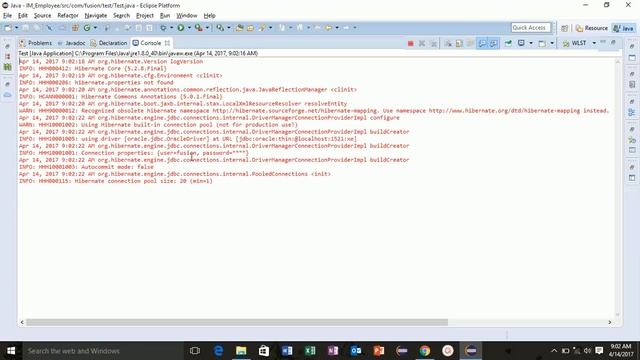The width and height of the screenshot is (640, 360).
Task: Switch to the Javadoc tab
Action: click(71, 43)
